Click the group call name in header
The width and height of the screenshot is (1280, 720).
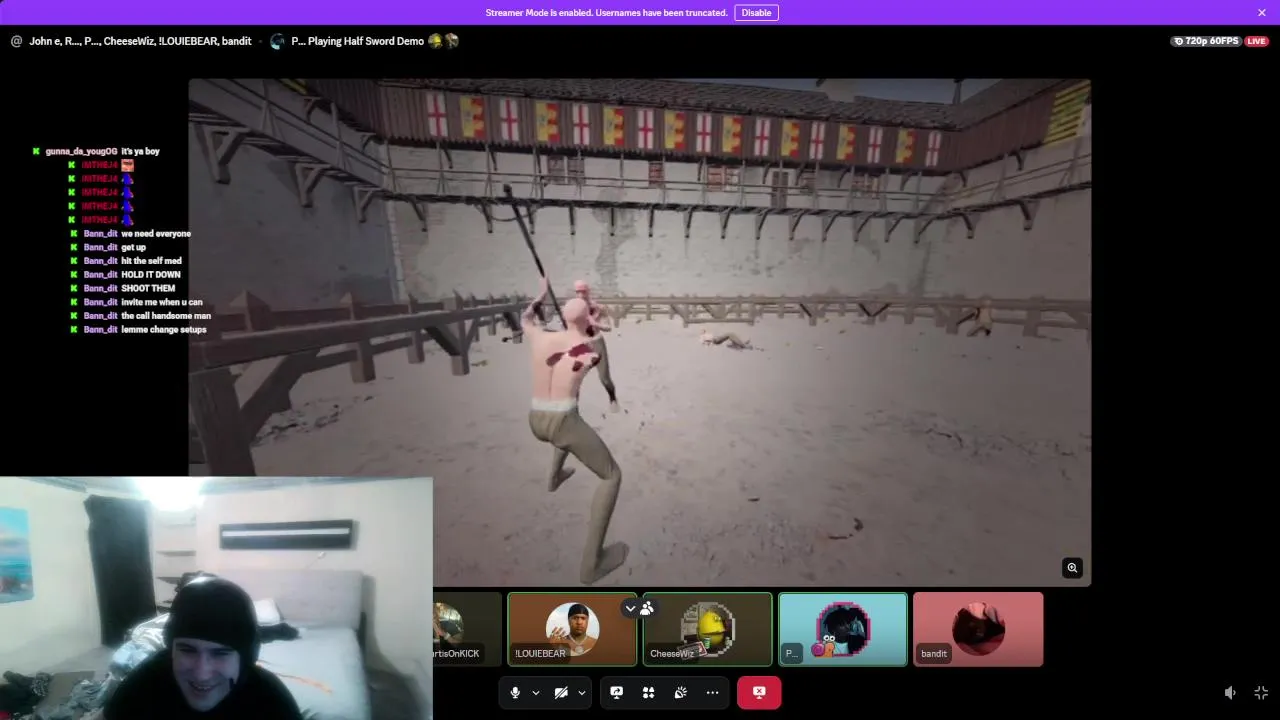click(140, 41)
